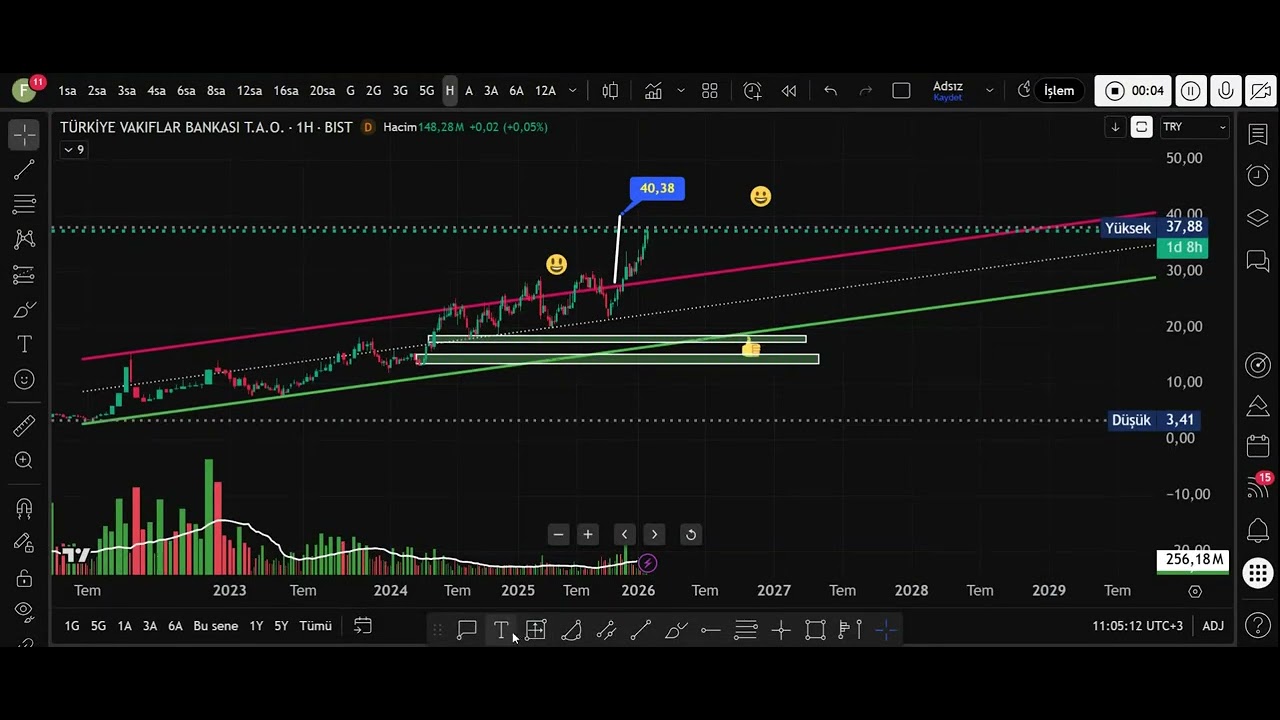
Task: Redo the last chart action
Action: 866,91
